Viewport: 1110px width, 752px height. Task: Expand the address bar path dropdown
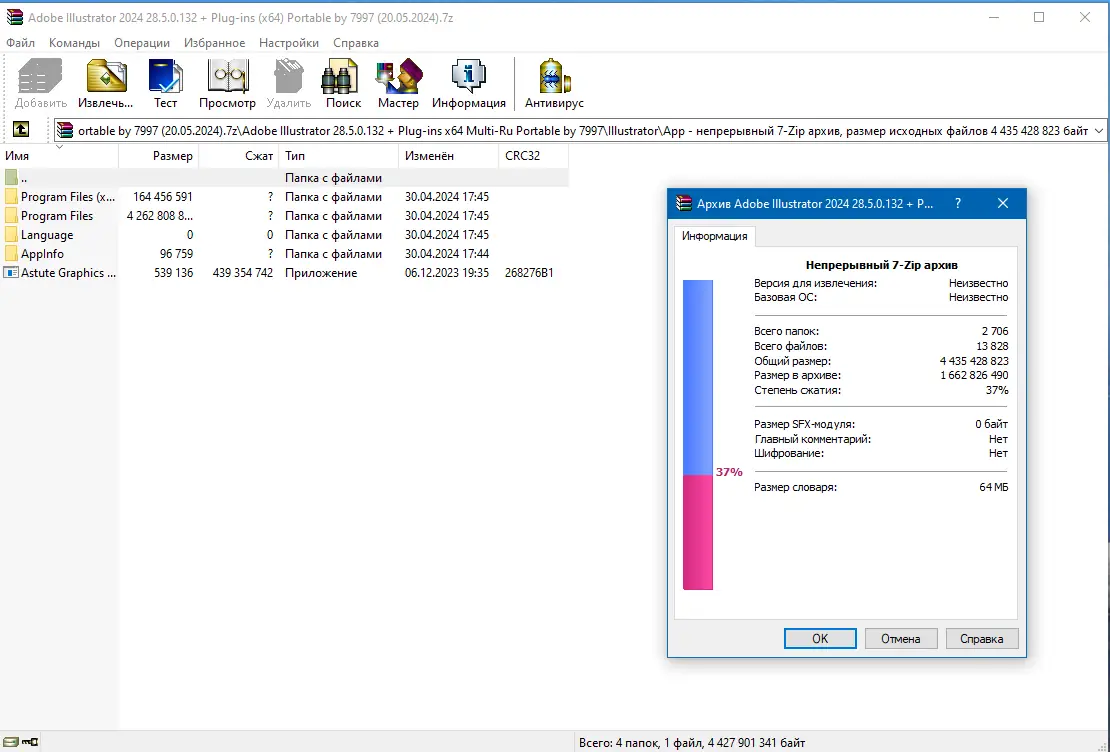point(1099,130)
